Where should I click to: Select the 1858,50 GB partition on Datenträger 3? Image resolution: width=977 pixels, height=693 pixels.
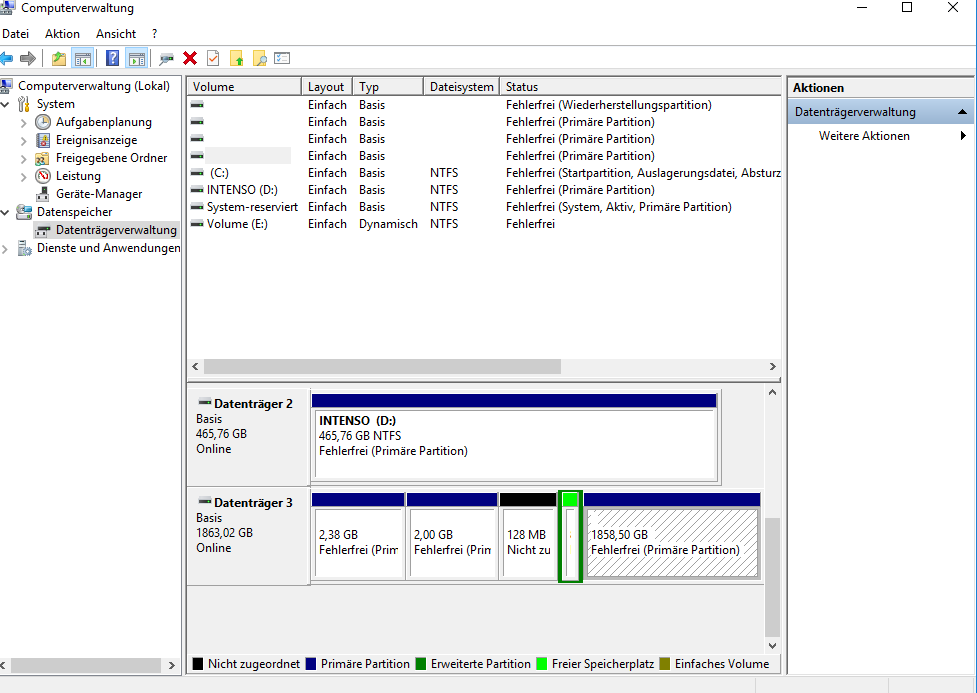[x=672, y=542]
